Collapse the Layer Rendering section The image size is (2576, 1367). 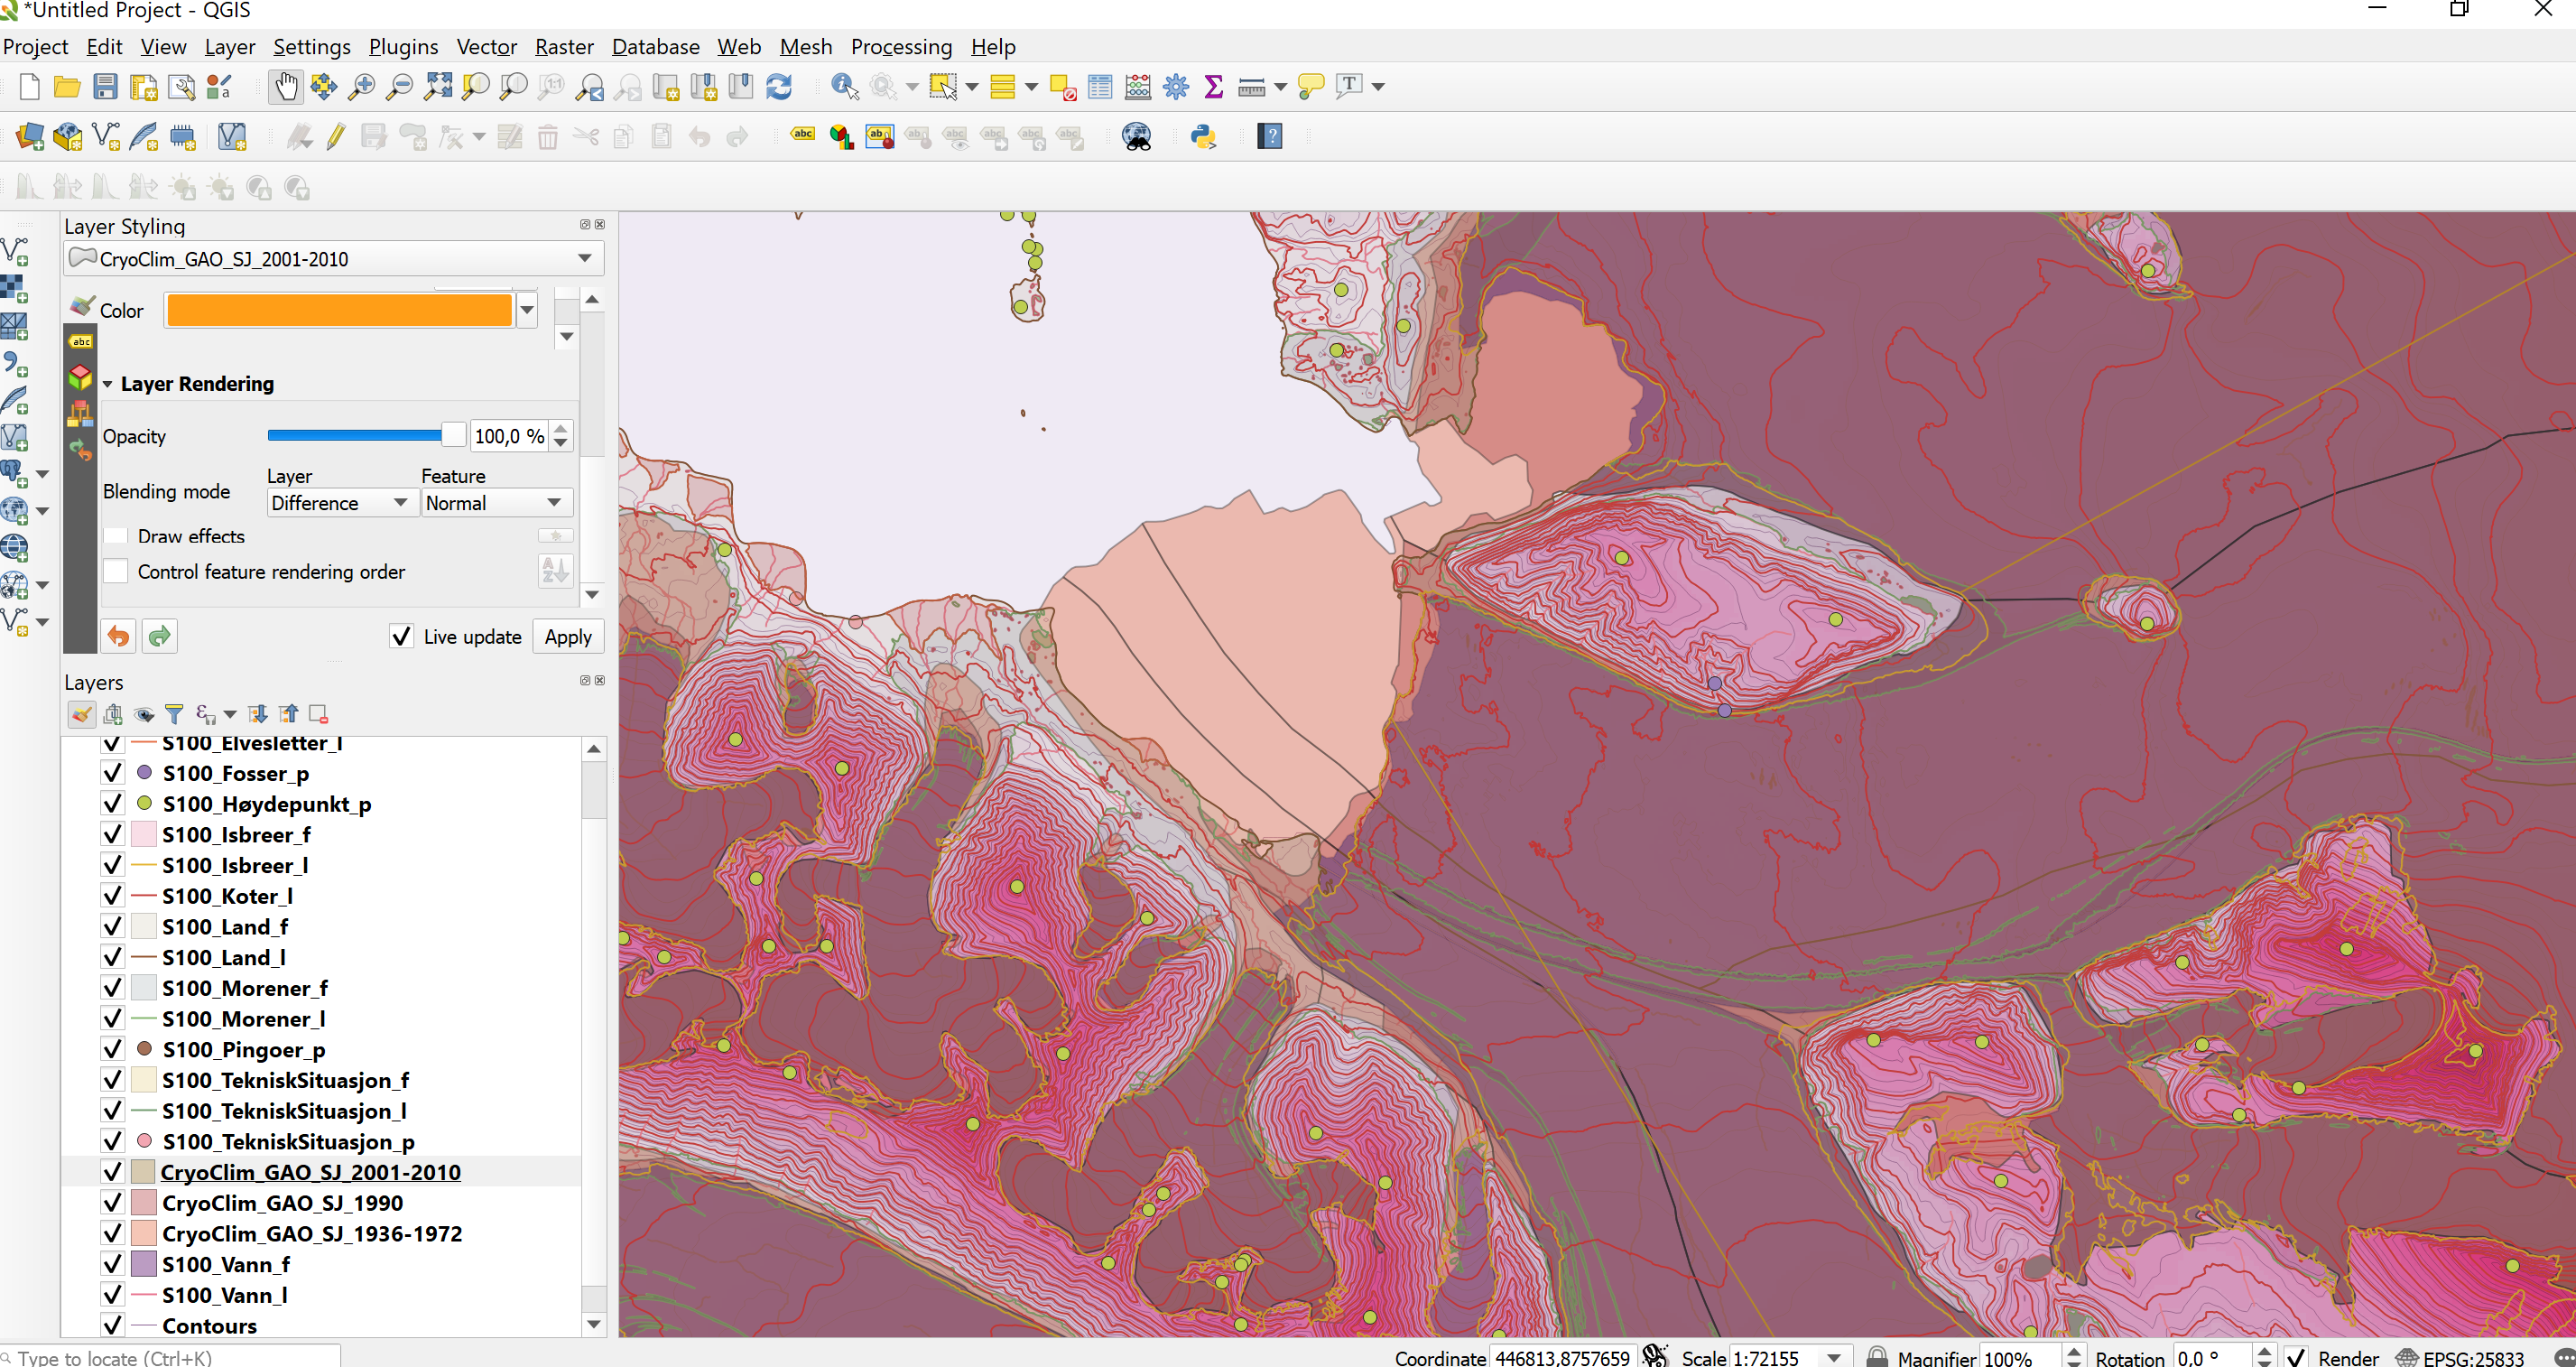tap(108, 384)
